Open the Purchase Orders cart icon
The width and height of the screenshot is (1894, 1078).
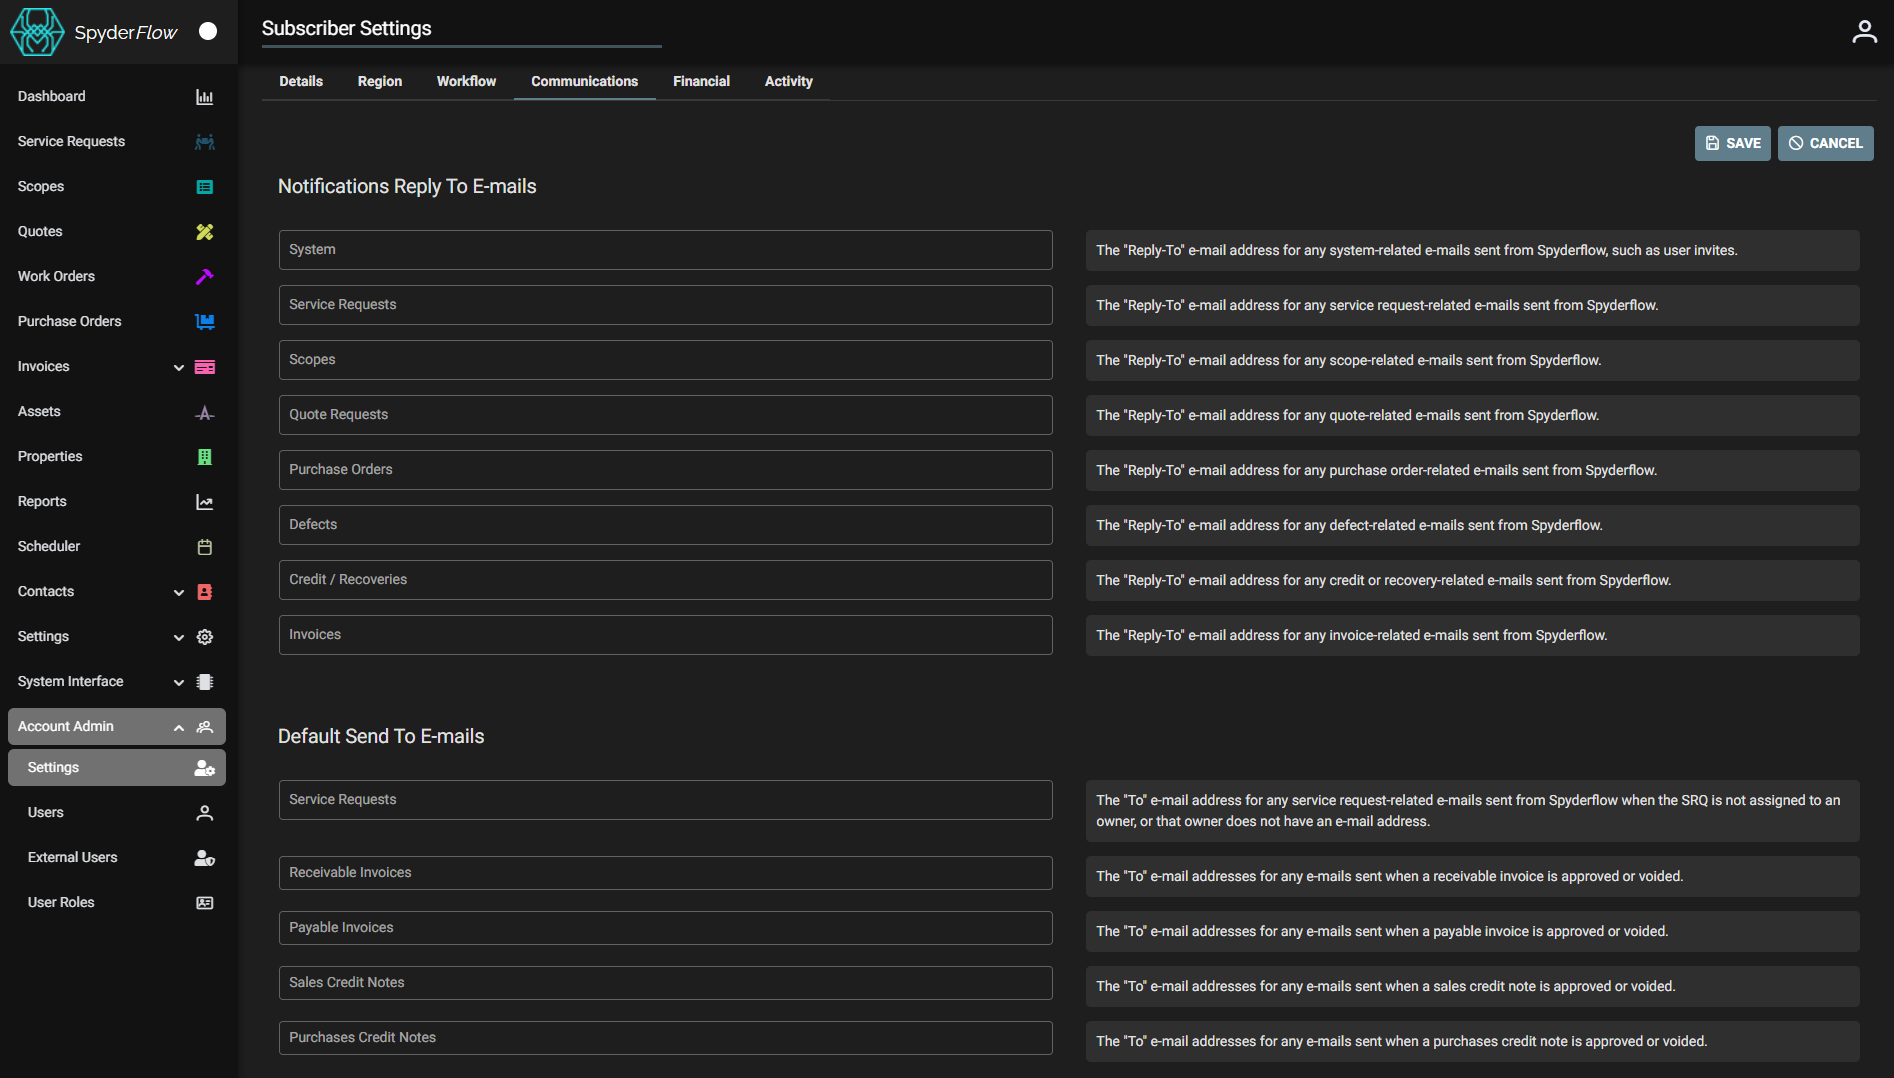[x=204, y=321]
